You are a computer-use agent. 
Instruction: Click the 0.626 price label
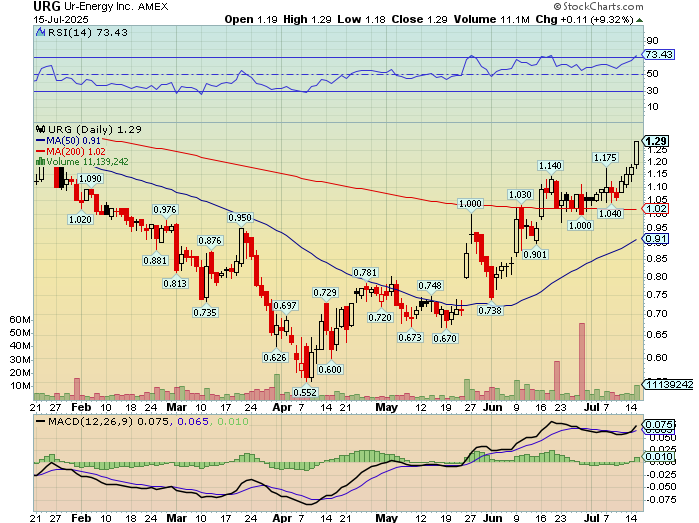275,357
